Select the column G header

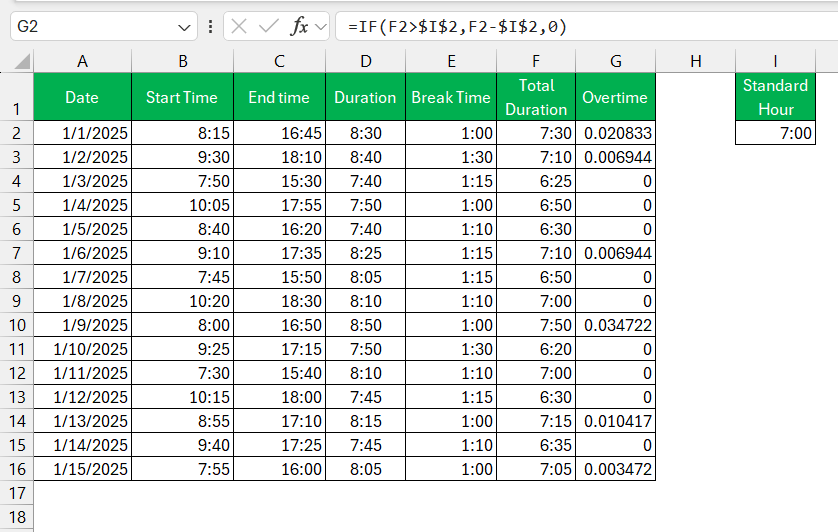coord(616,61)
